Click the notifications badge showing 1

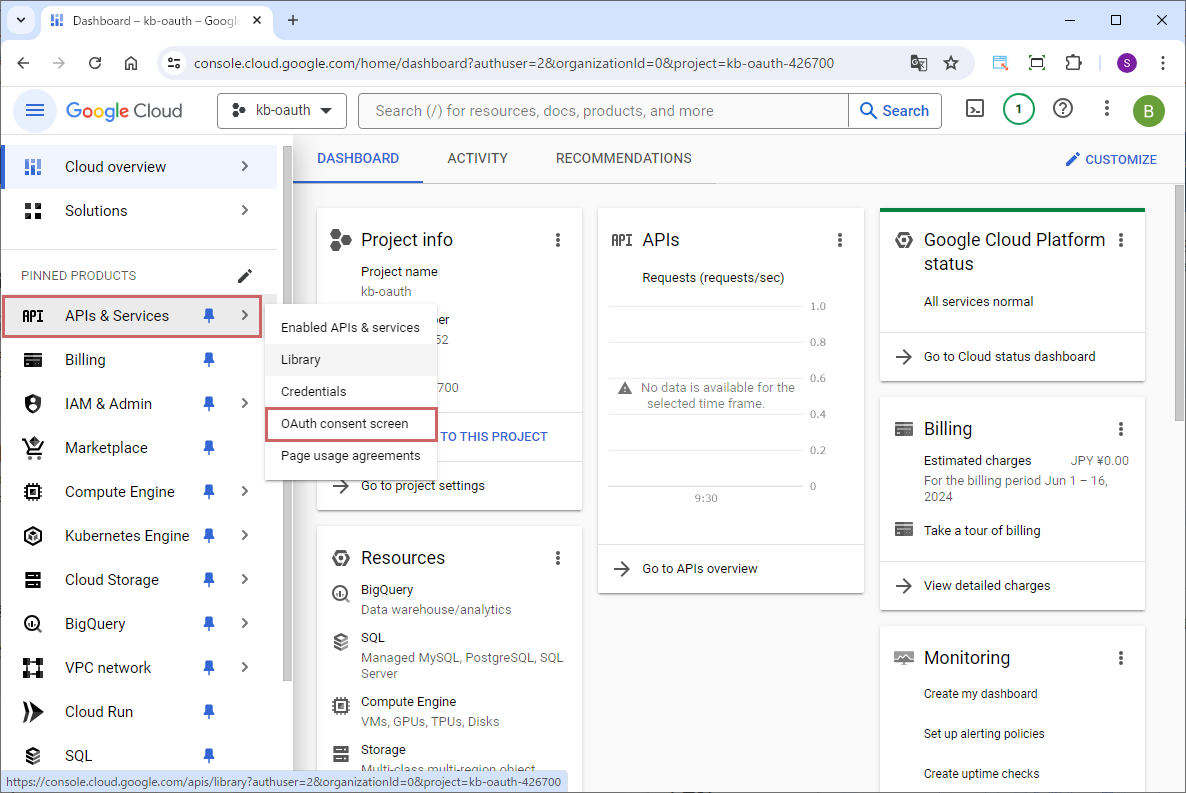click(x=1018, y=110)
